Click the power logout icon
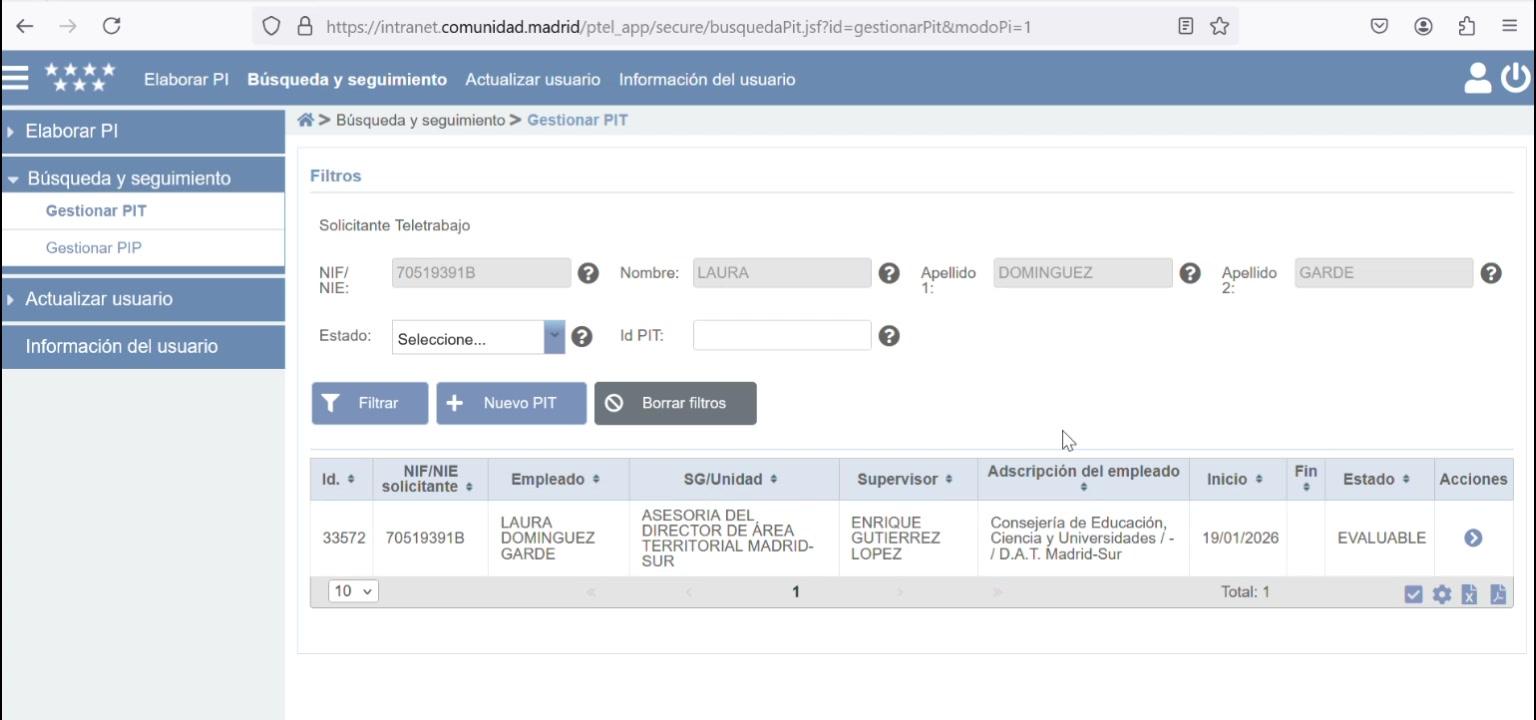Image resolution: width=1536 pixels, height=720 pixels. [x=1516, y=78]
